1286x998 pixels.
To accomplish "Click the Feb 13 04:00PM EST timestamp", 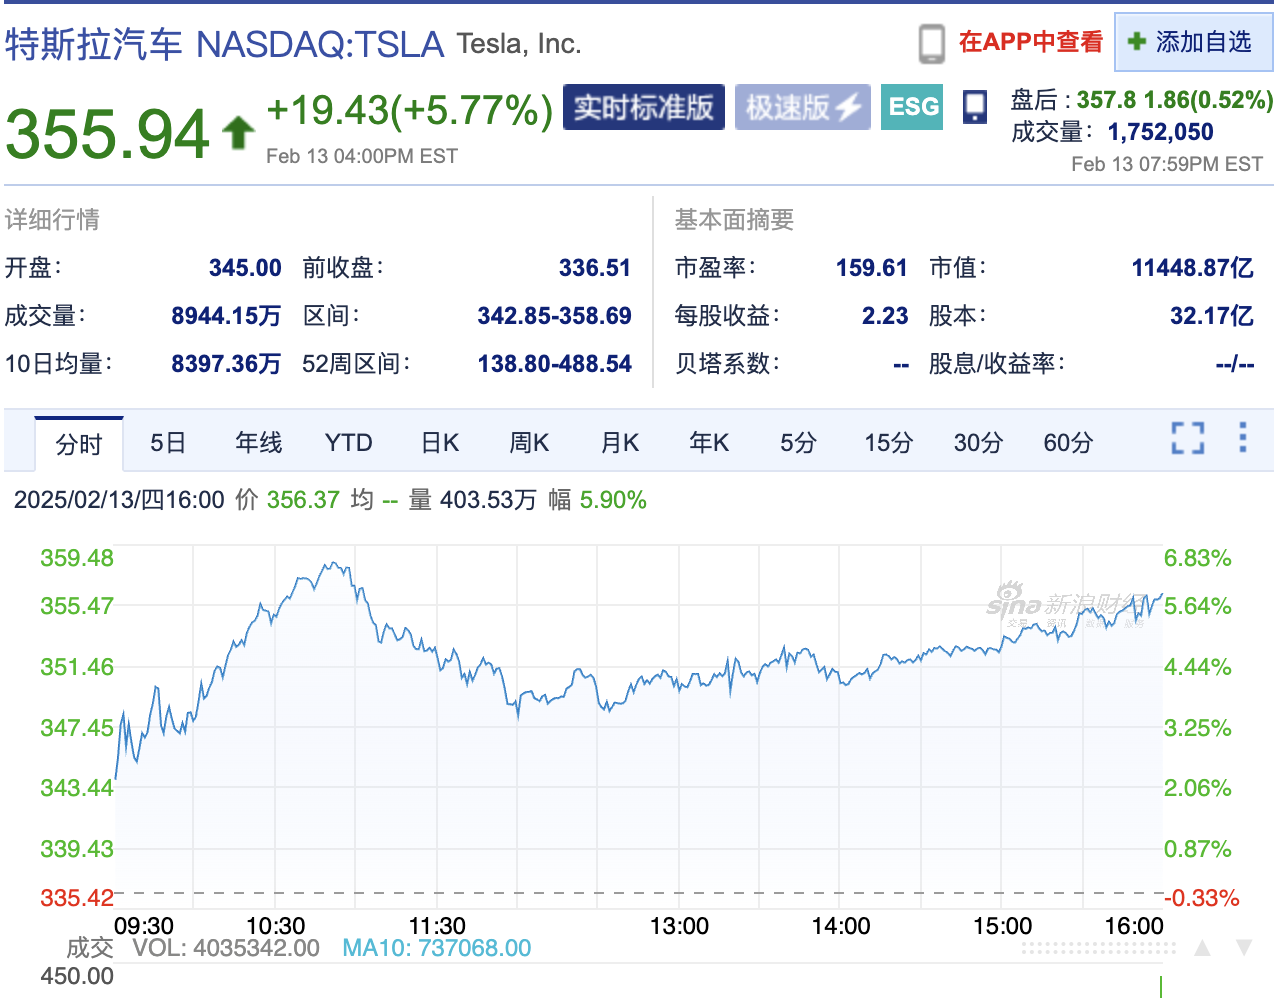I will [362, 156].
